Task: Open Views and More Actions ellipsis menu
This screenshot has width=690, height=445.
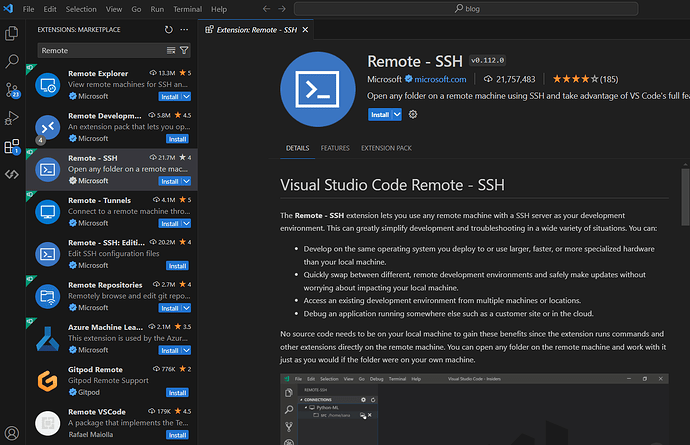Action: coord(184,29)
